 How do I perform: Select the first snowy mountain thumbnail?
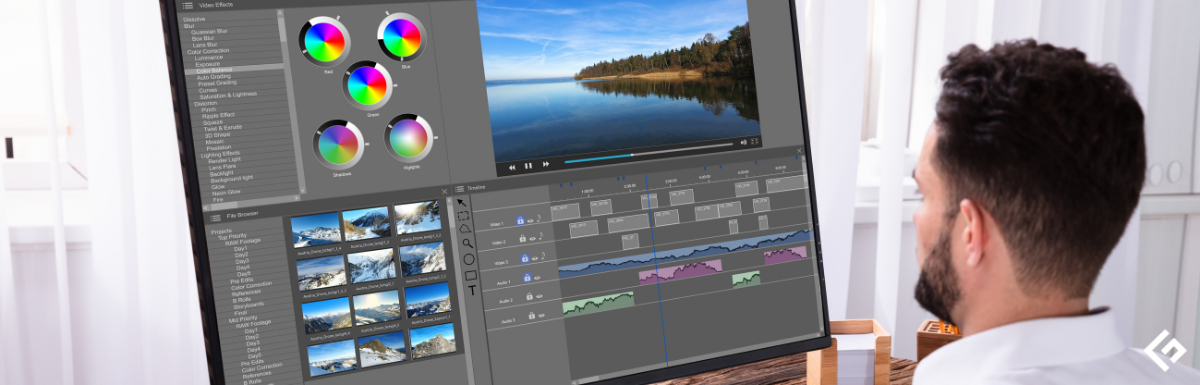click(x=317, y=230)
